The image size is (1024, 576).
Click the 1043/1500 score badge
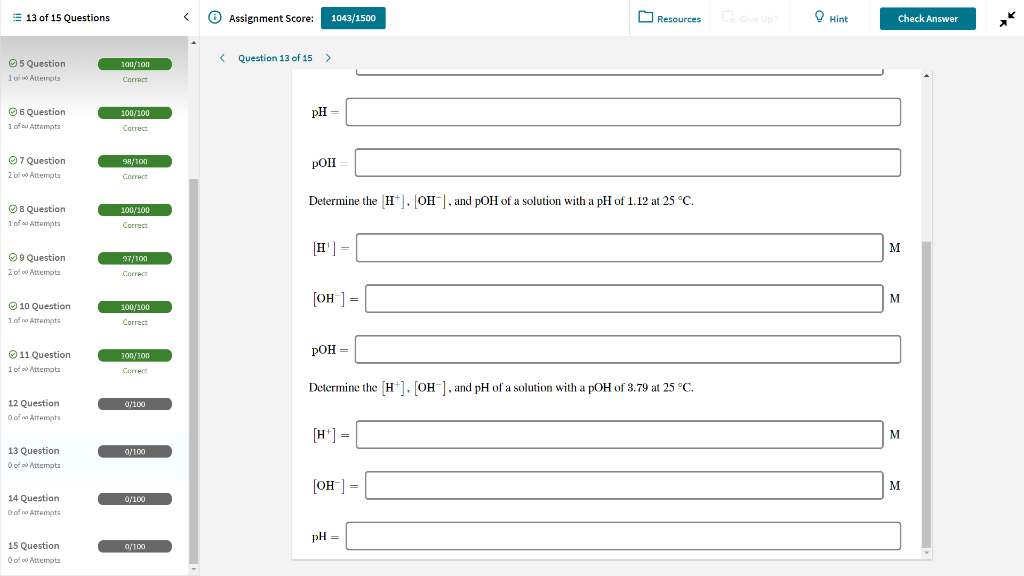click(x=353, y=17)
